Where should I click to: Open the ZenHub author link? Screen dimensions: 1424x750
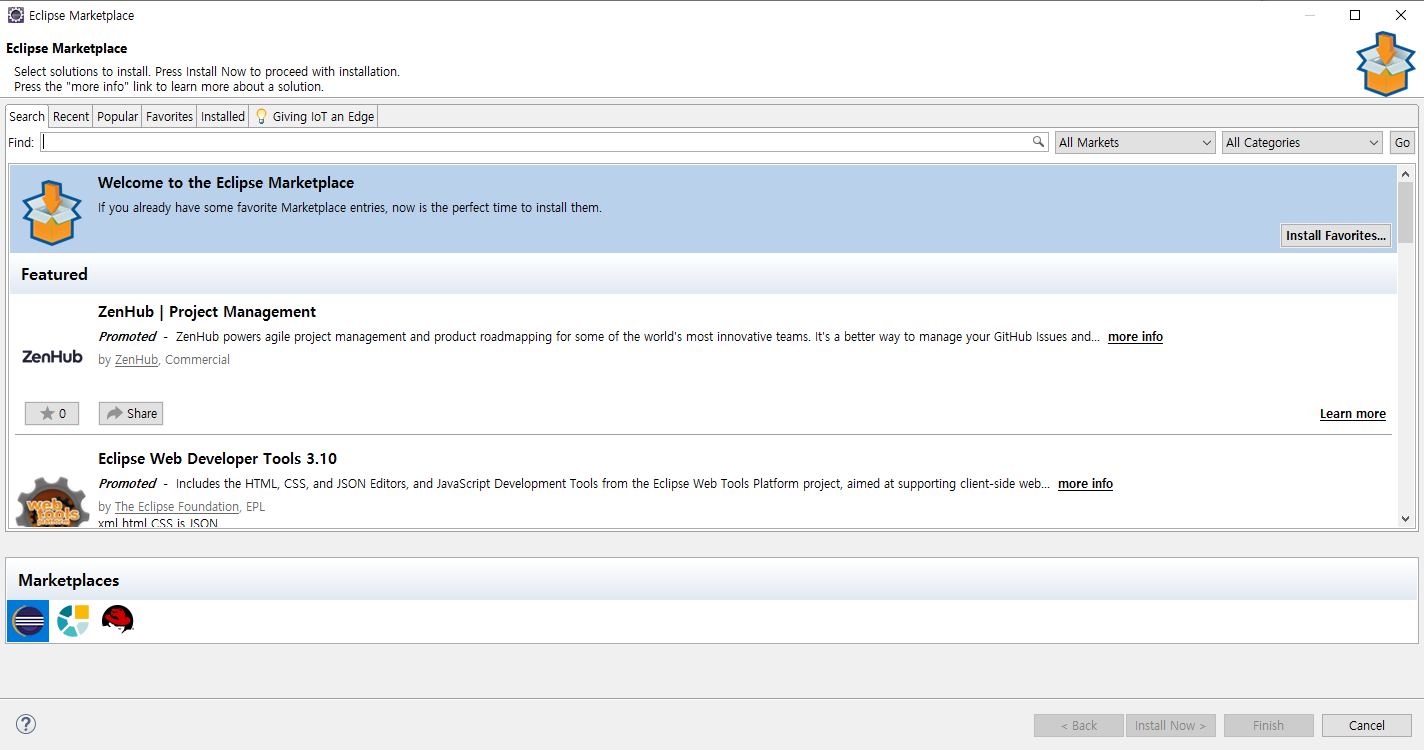point(136,360)
